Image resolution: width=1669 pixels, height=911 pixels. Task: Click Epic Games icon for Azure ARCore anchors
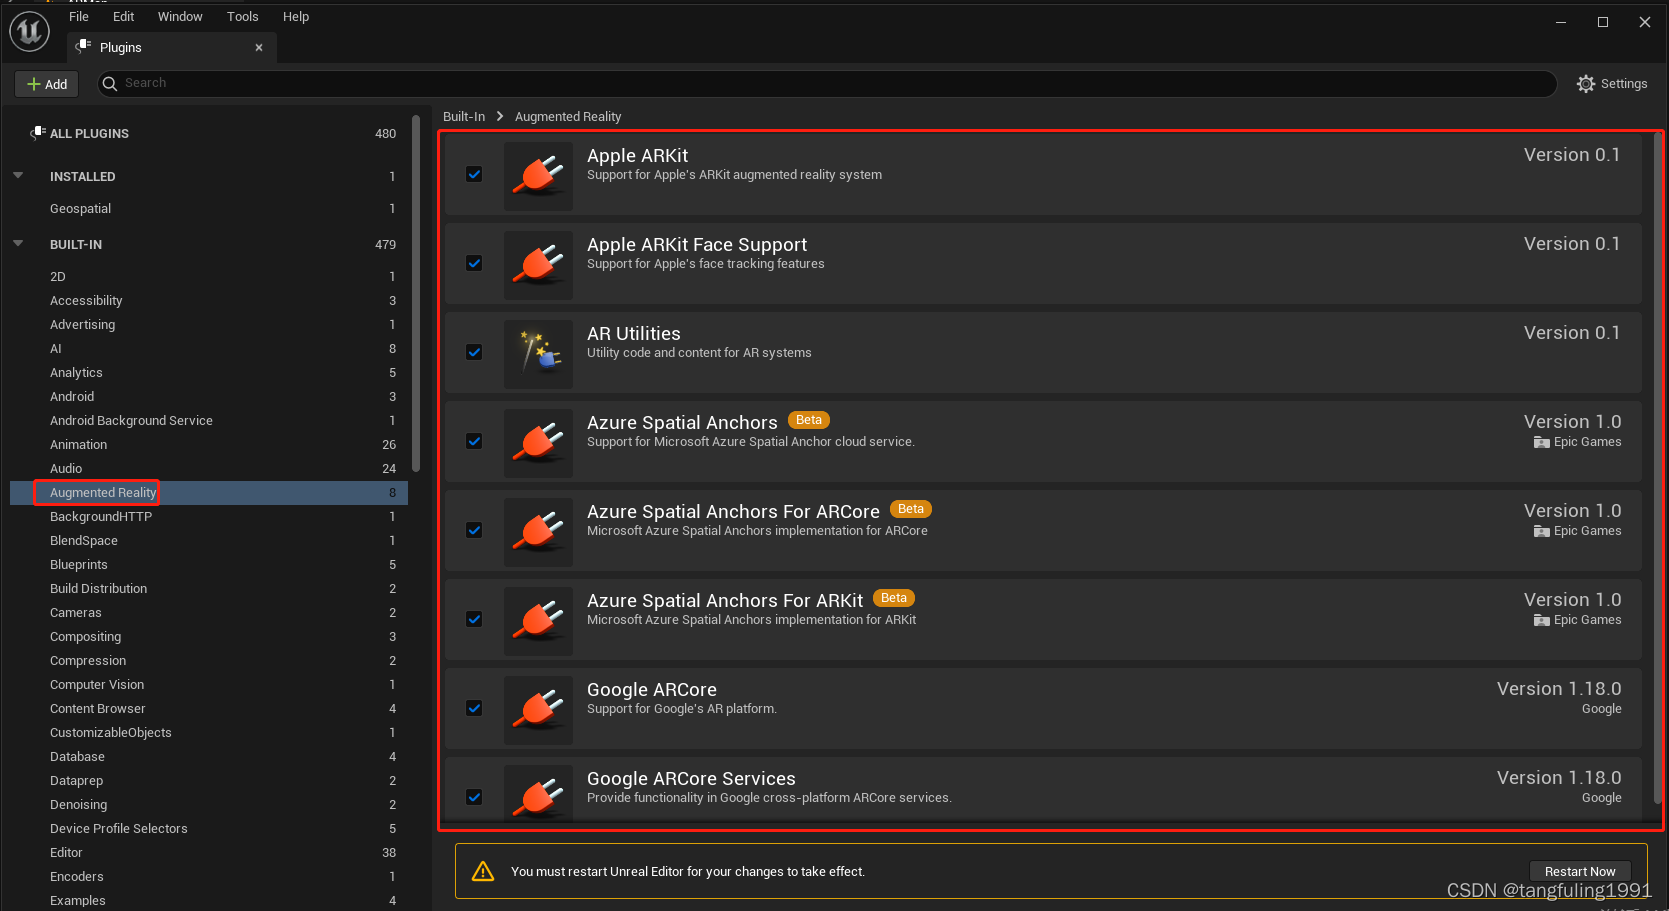[1541, 531]
